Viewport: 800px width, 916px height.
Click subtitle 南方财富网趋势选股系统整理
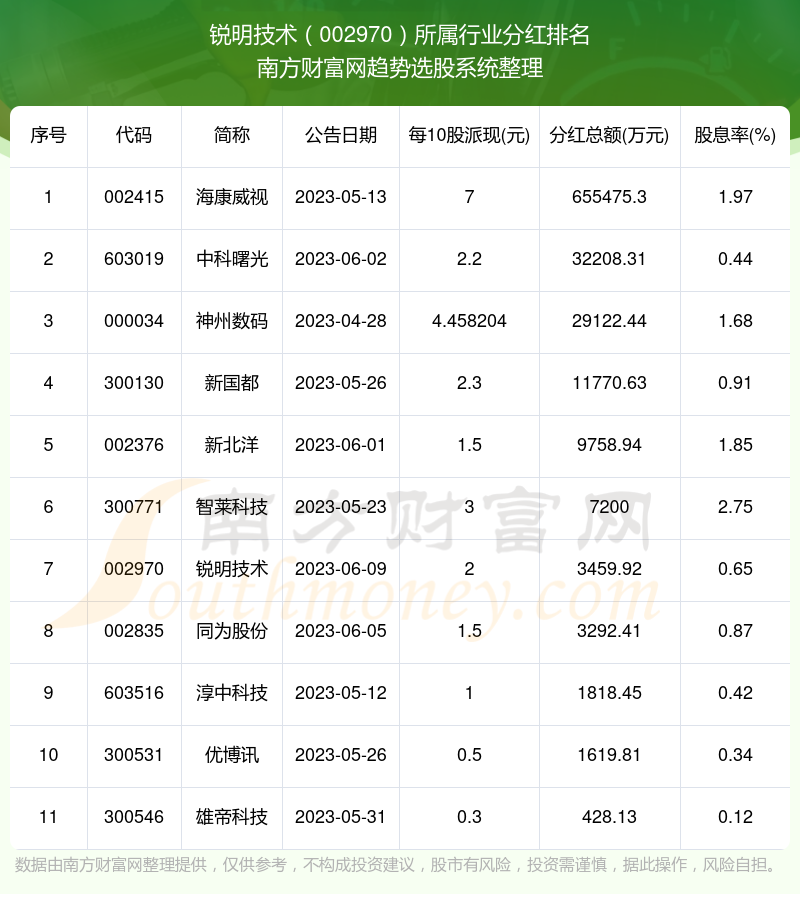400,68
